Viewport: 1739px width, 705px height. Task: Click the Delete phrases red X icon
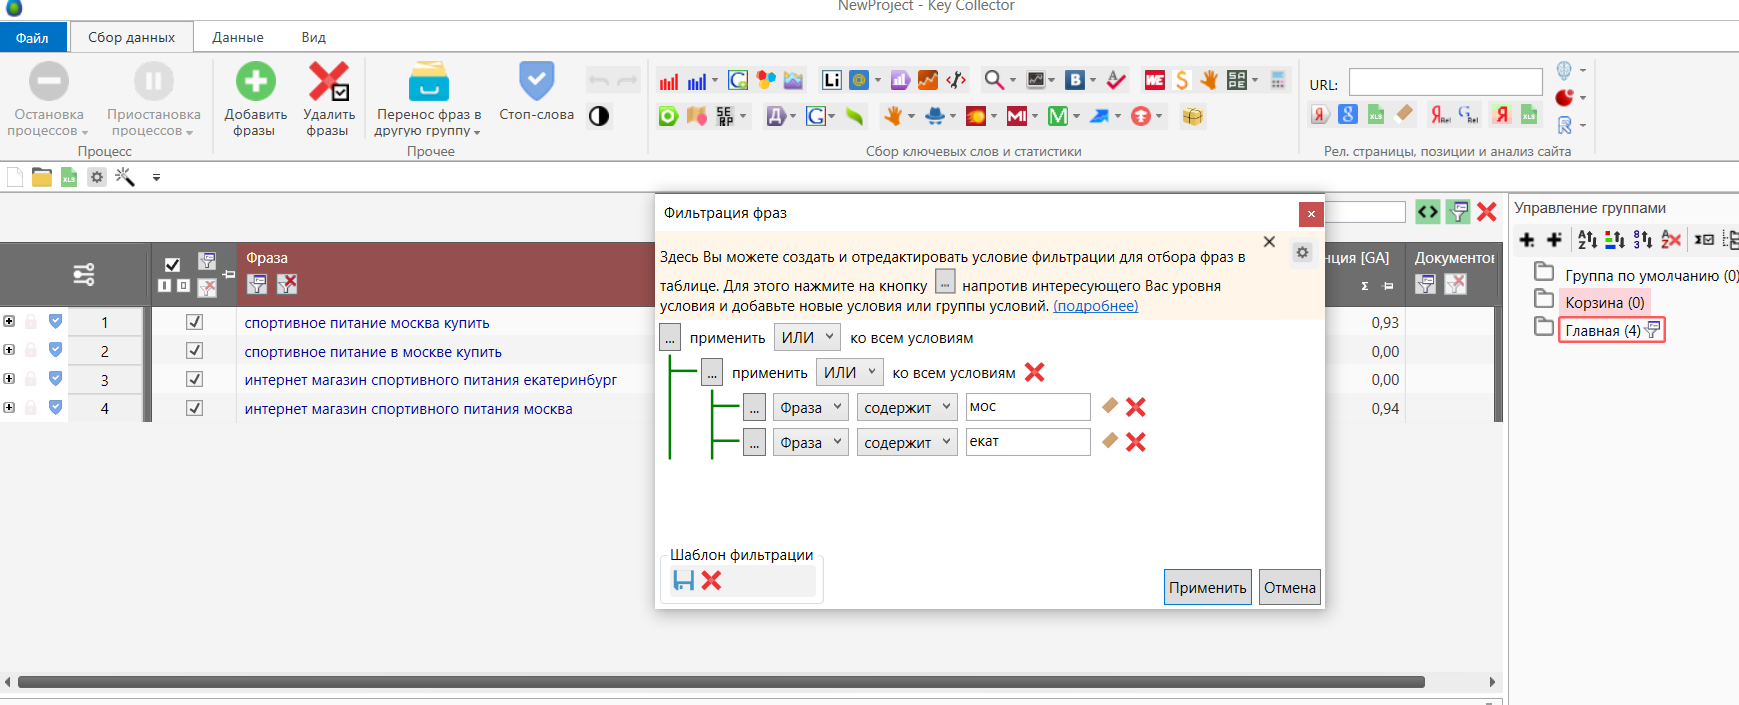327,82
